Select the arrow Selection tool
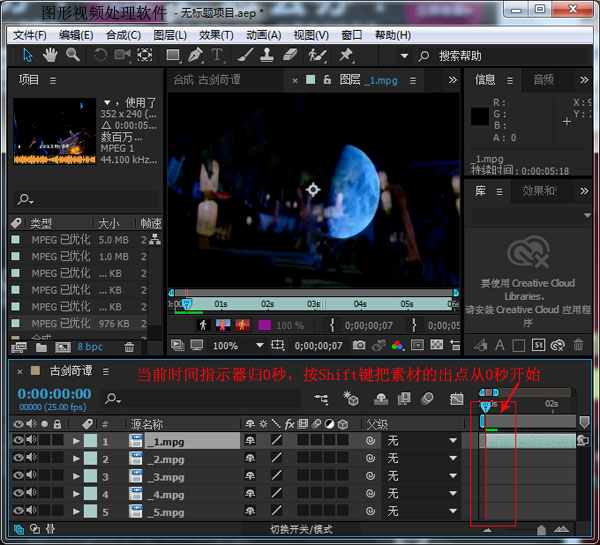Image resolution: width=600 pixels, height=545 pixels. point(27,55)
